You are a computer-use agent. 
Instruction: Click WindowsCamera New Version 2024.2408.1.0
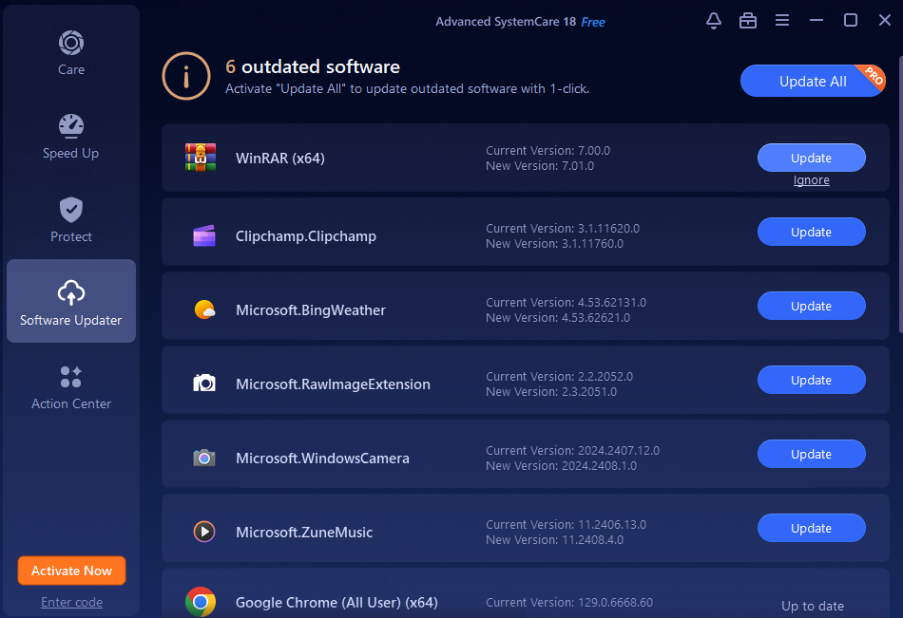[x=561, y=465]
